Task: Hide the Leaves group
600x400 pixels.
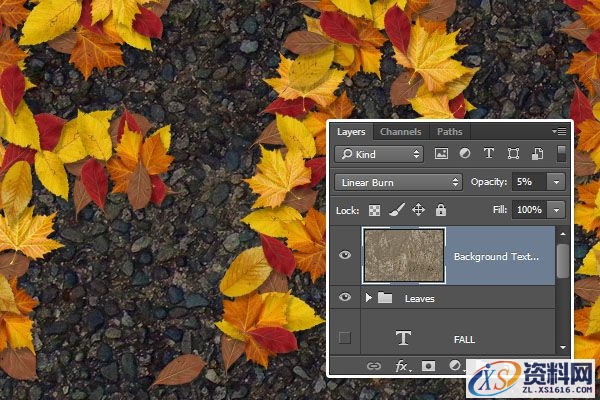Action: (345, 298)
